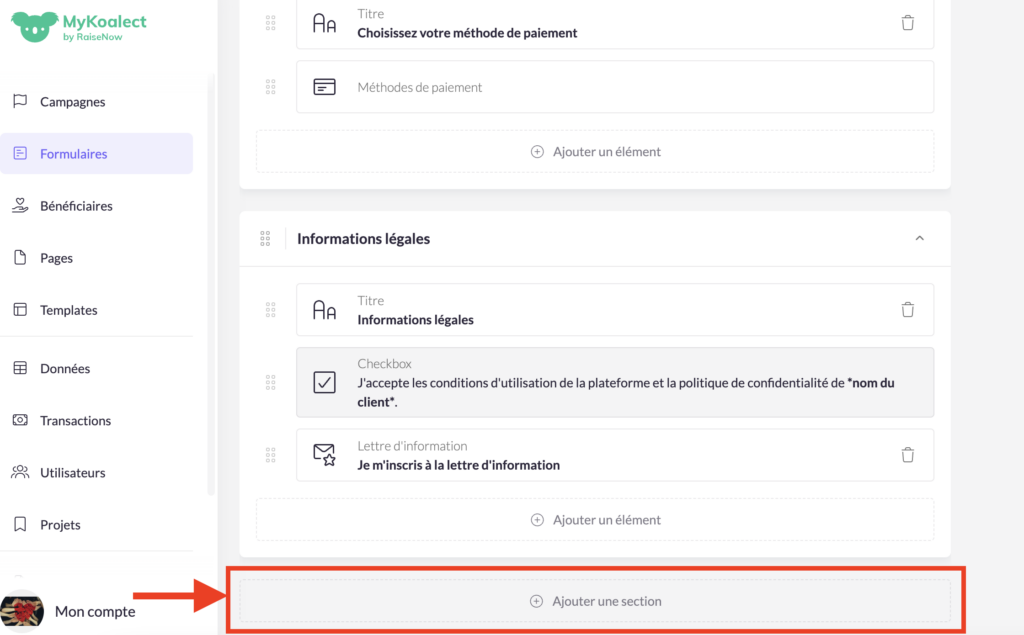Viewport: 1024px width, 635px height.
Task: Open the Bénéficiaires menu item
Action: coord(76,206)
